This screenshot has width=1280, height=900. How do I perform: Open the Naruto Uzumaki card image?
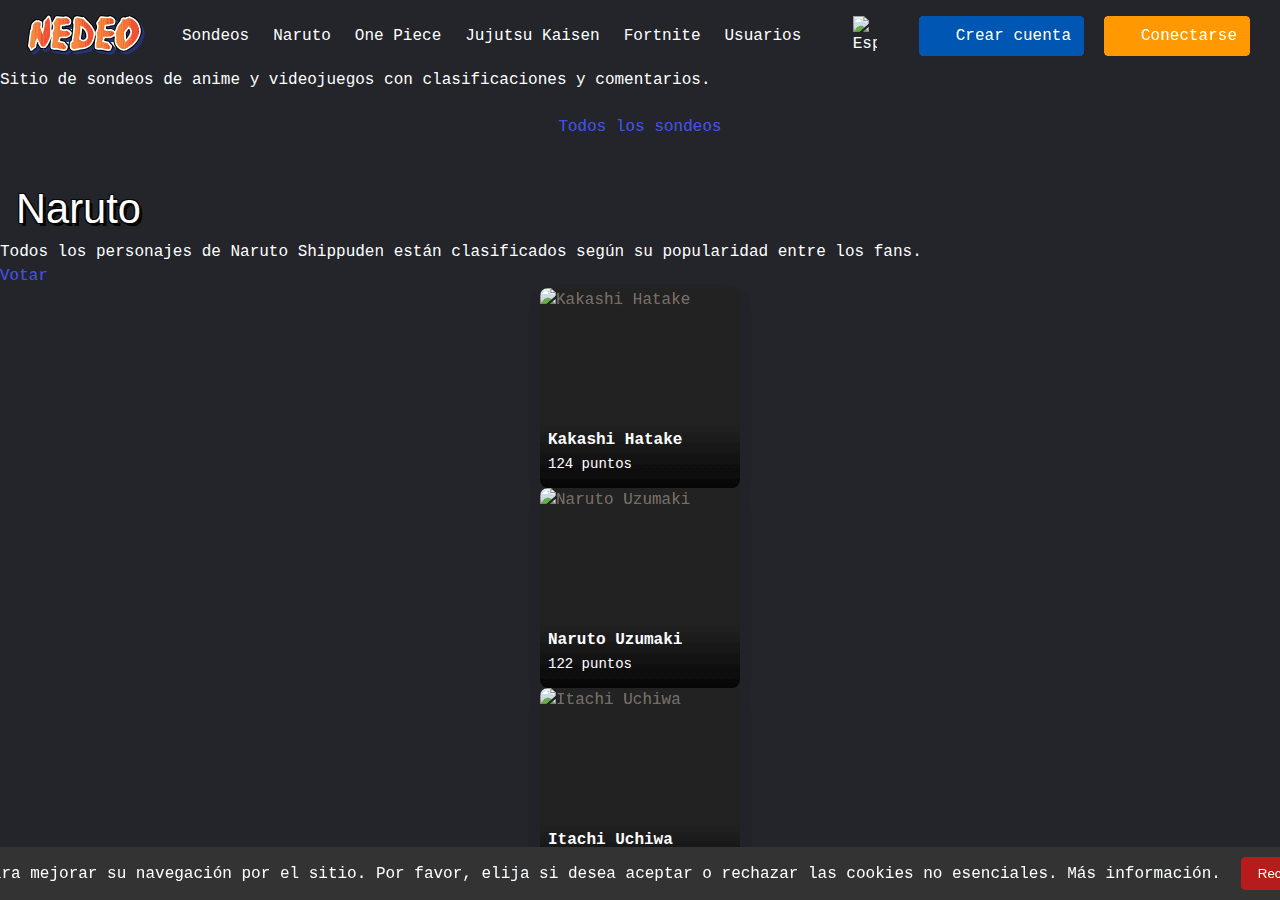click(x=640, y=588)
